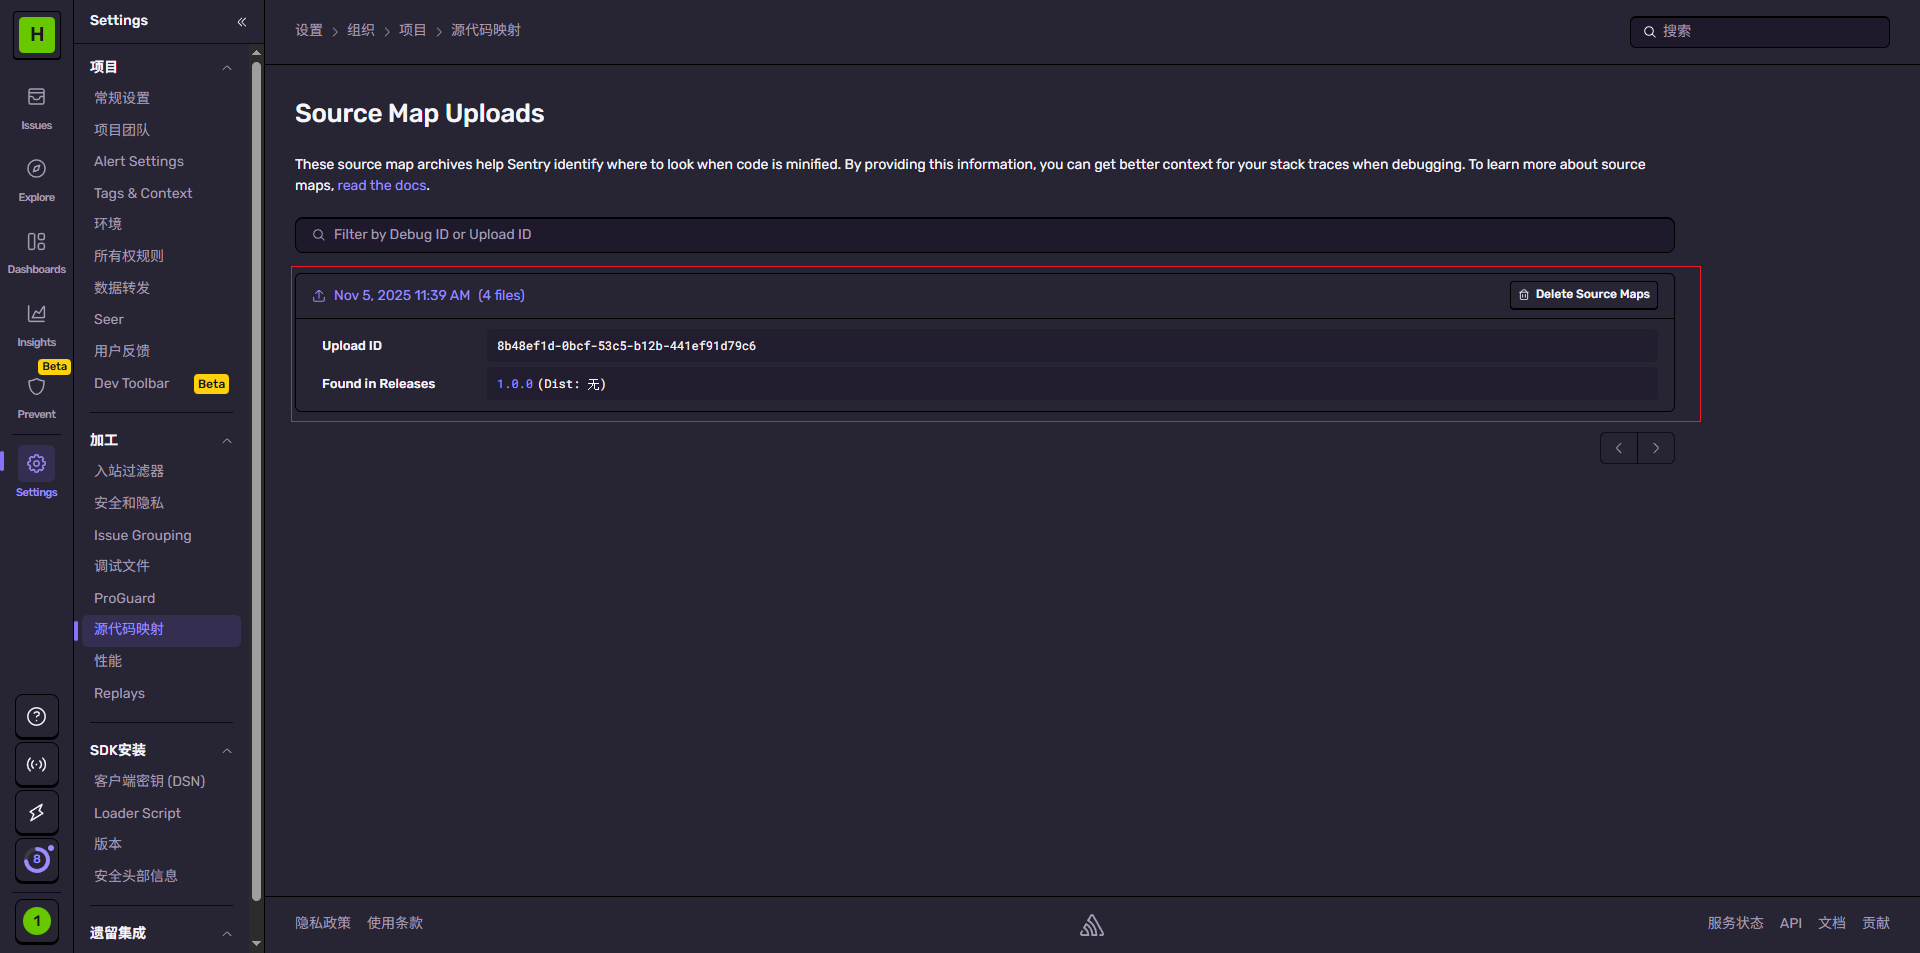Collapse the Settings sidebar panel
The height and width of the screenshot is (953, 1920).
(x=241, y=21)
